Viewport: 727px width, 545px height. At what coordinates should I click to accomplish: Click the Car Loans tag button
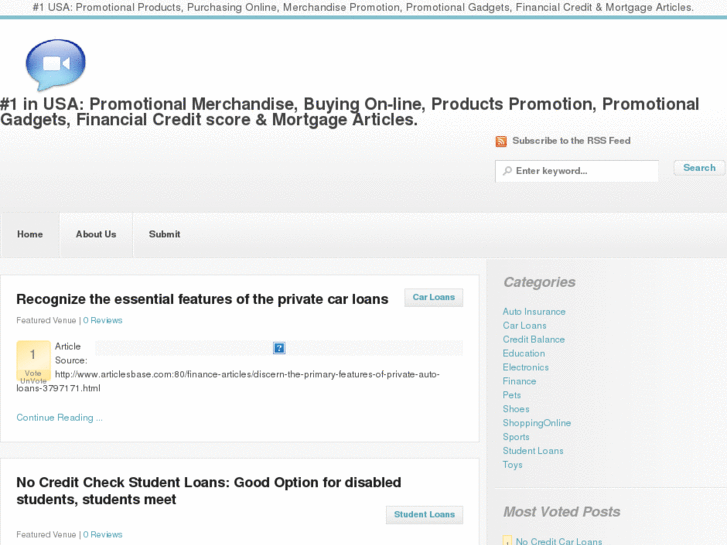(x=433, y=297)
